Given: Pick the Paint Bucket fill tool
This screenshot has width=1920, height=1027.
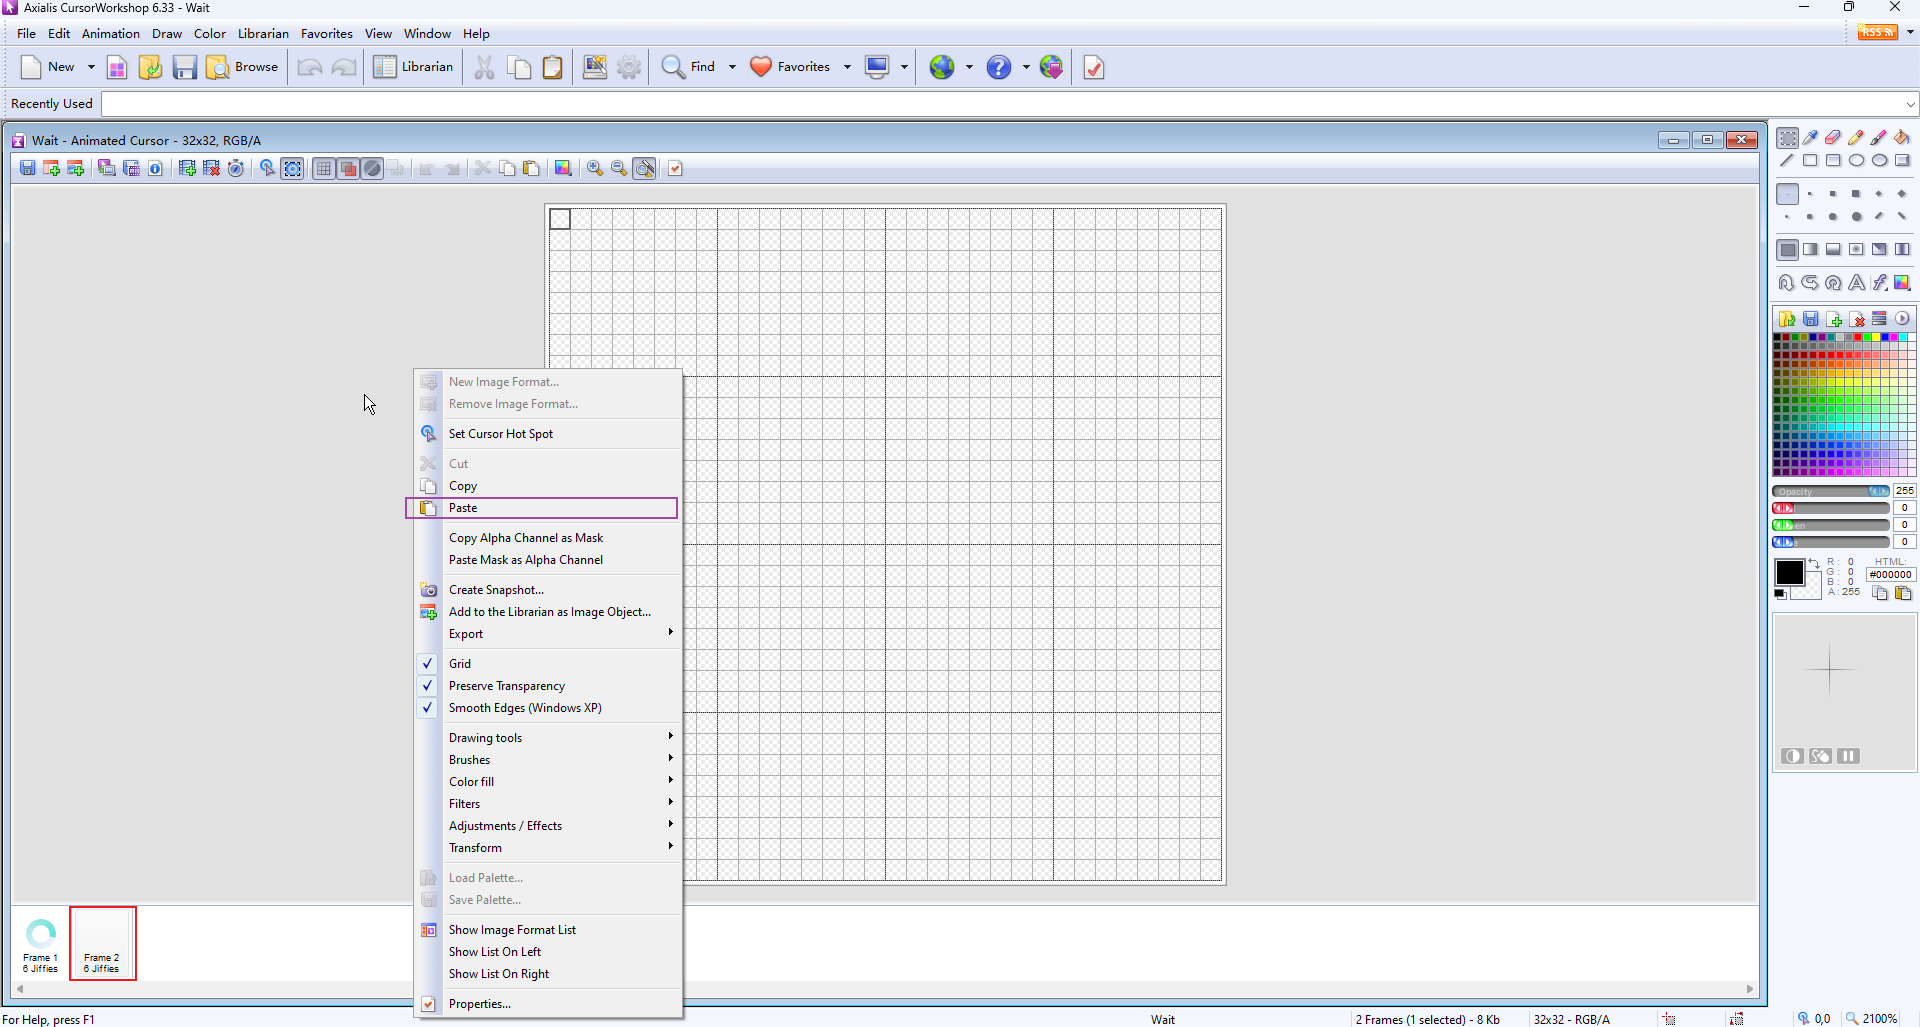Looking at the screenshot, I should [x=1902, y=138].
